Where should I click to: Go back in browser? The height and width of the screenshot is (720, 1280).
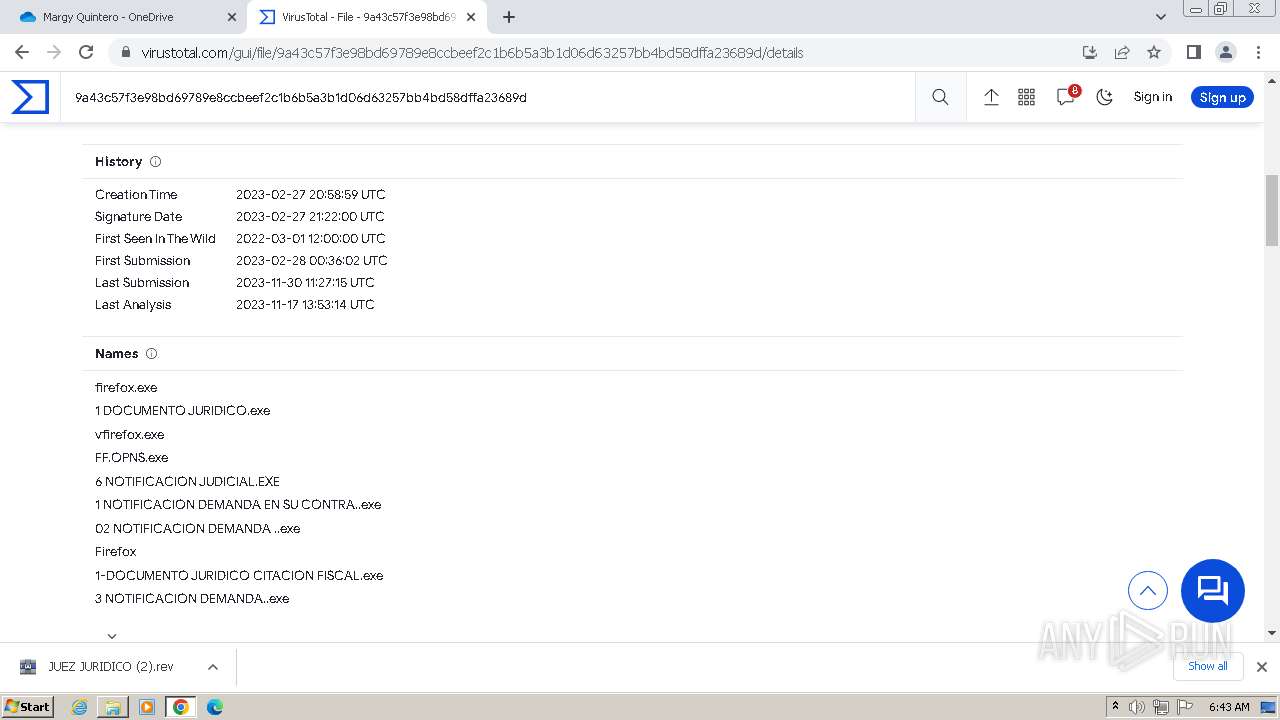(x=22, y=52)
